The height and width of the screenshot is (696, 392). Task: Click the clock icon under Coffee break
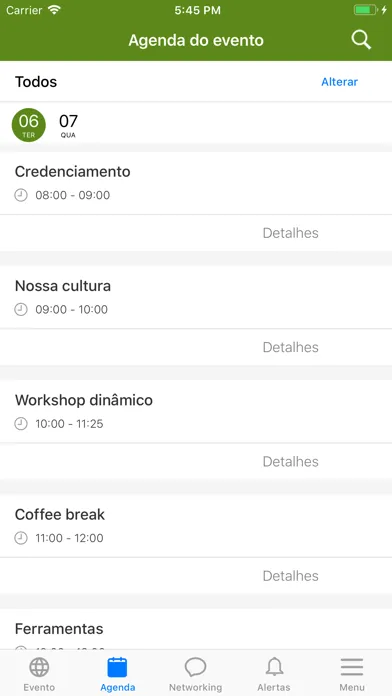21,538
